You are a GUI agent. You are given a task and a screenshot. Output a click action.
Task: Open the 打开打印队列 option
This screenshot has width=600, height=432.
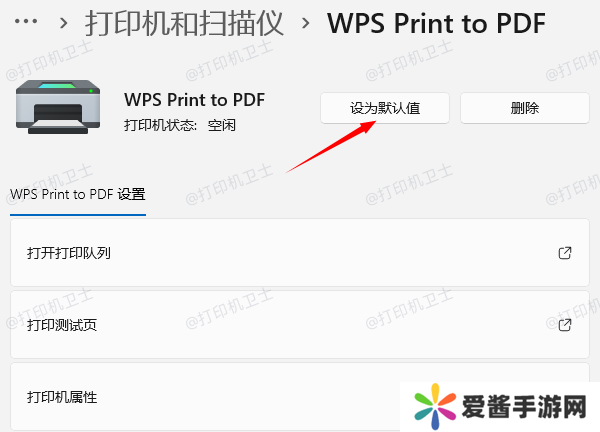(x=300, y=253)
